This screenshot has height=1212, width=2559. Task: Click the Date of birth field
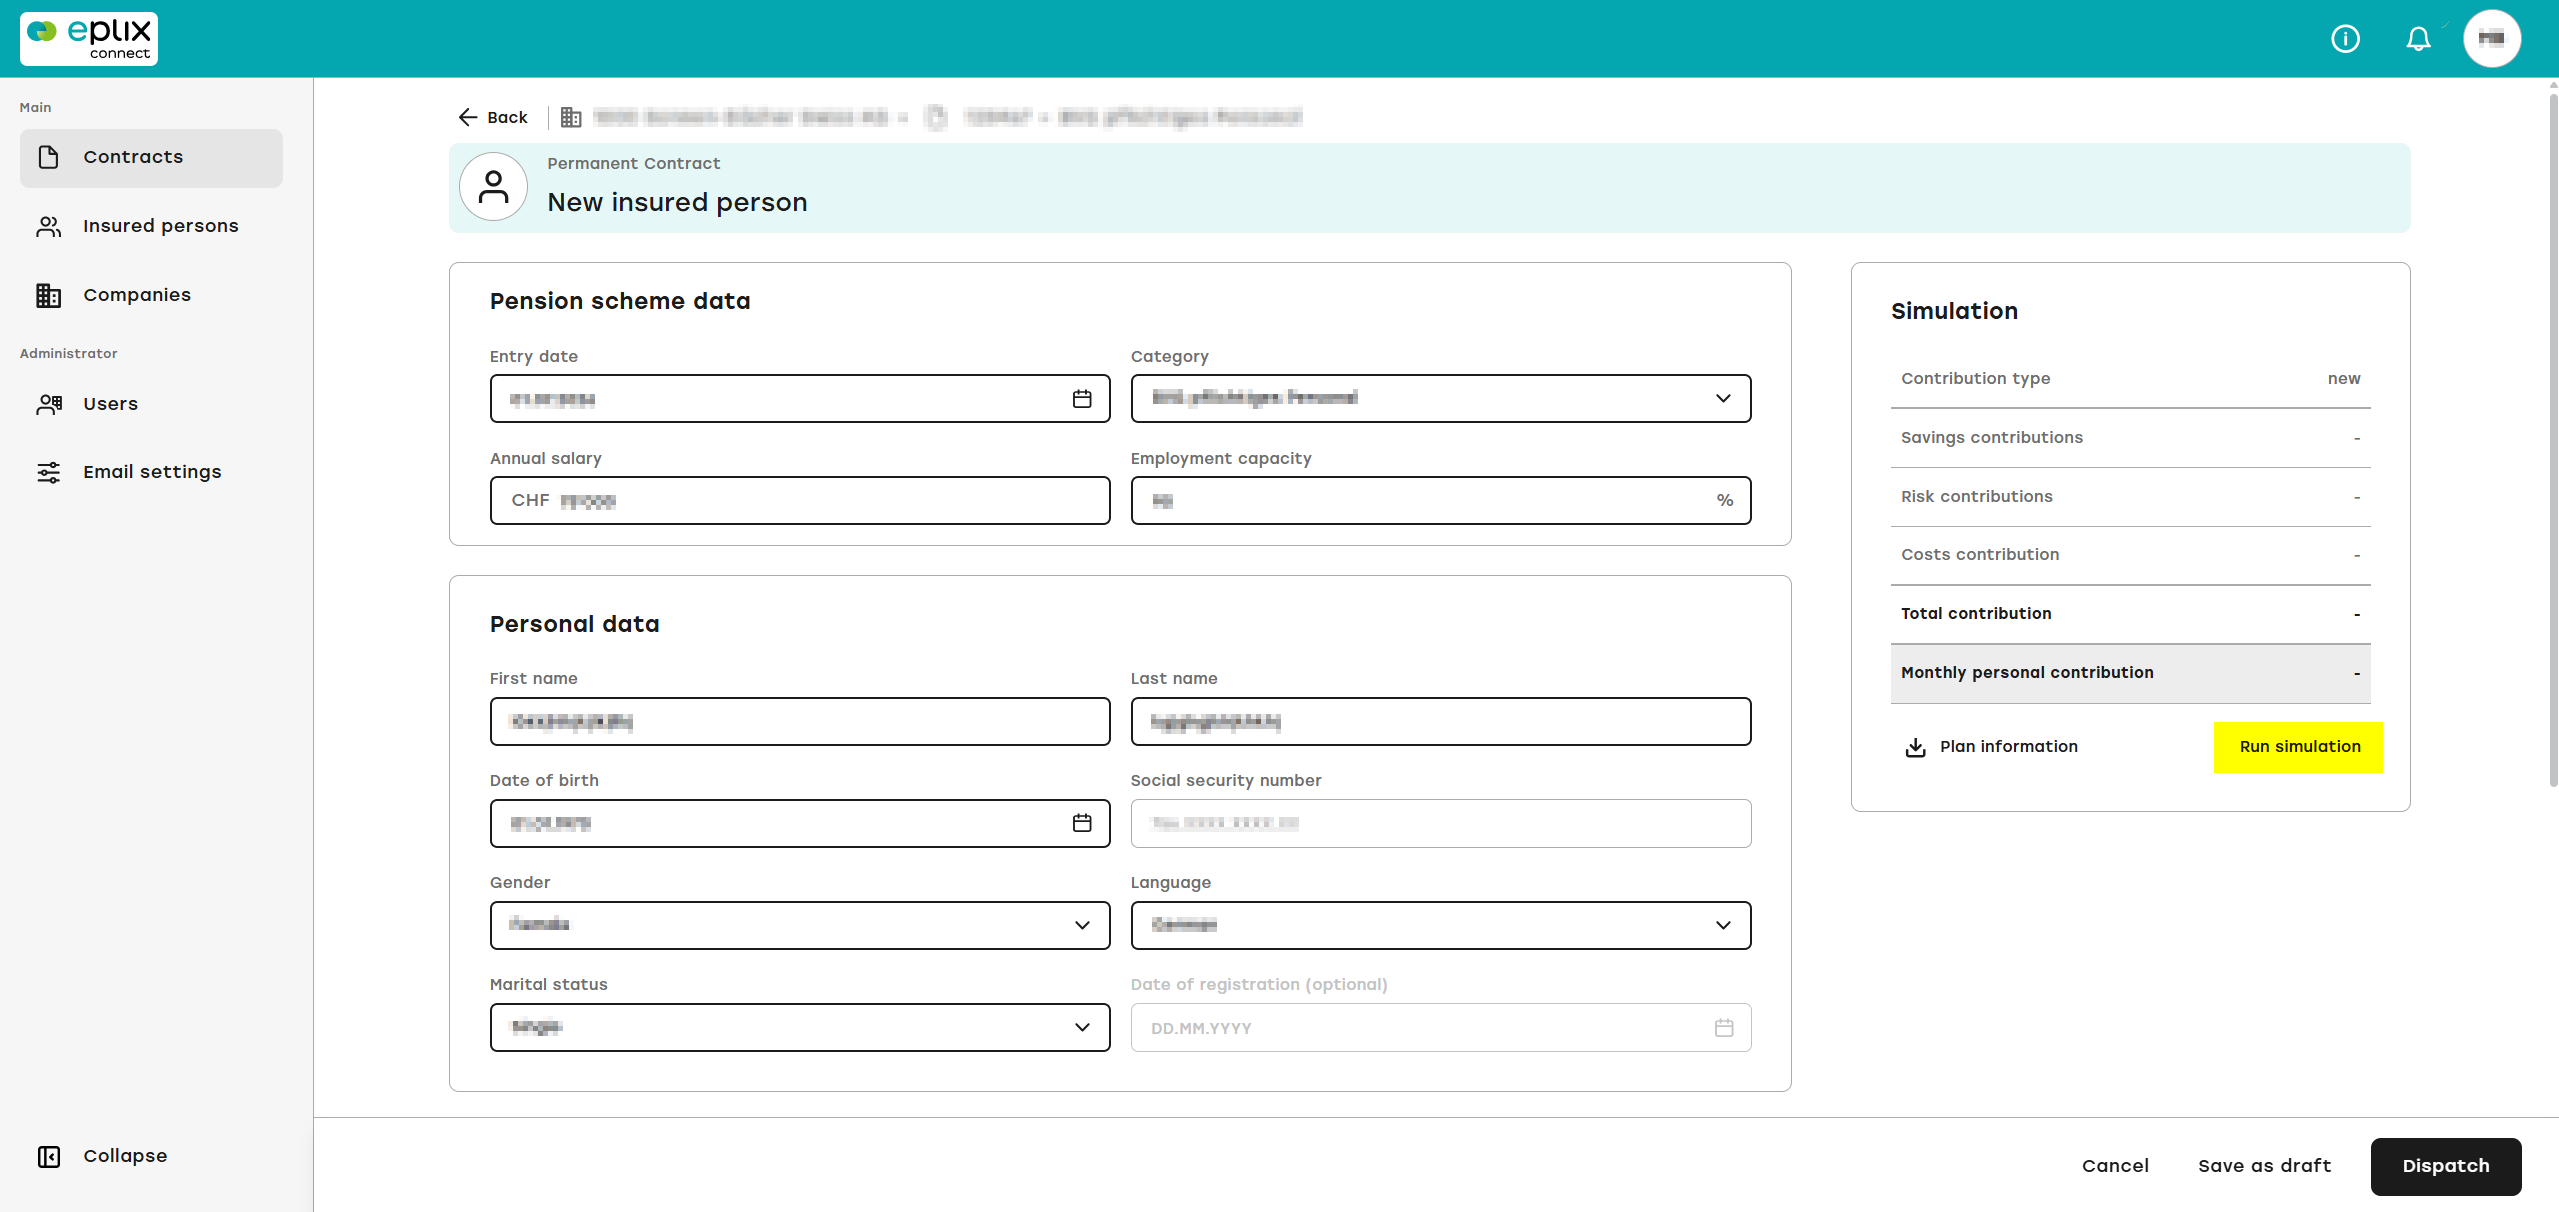(800, 824)
